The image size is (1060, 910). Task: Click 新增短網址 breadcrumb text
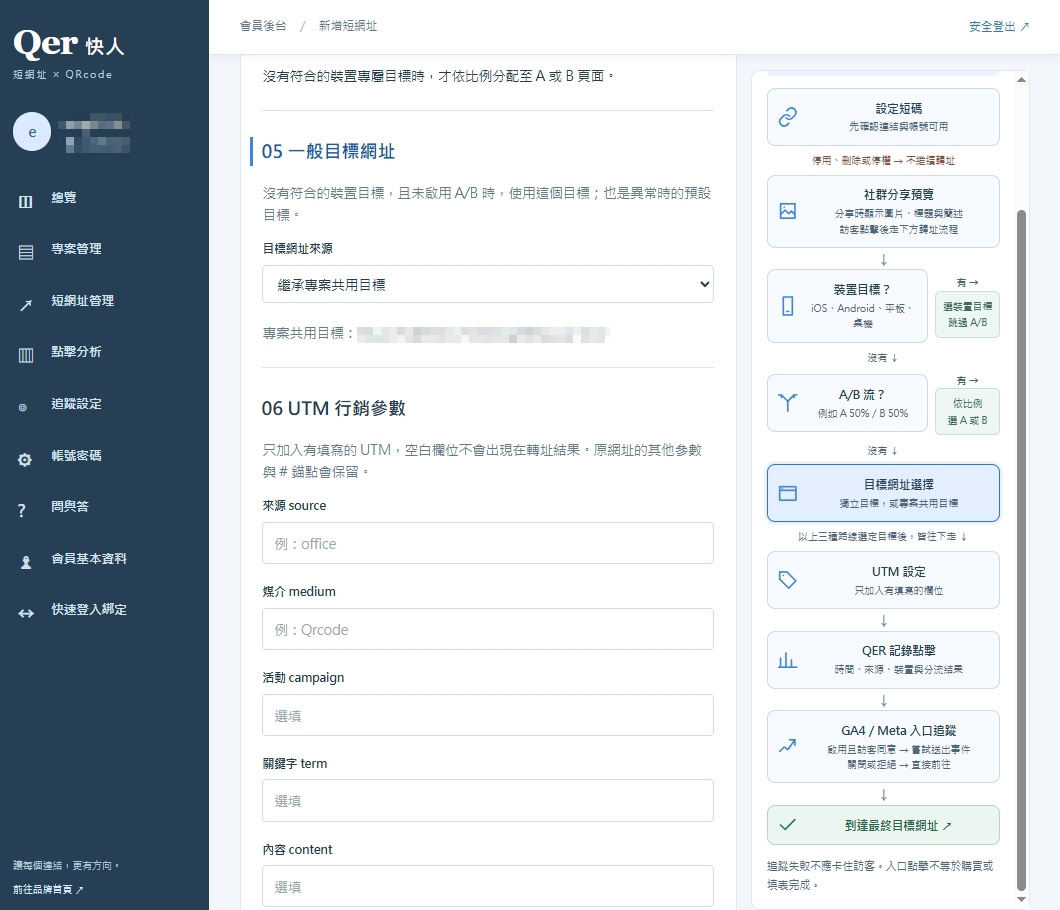pos(347,26)
